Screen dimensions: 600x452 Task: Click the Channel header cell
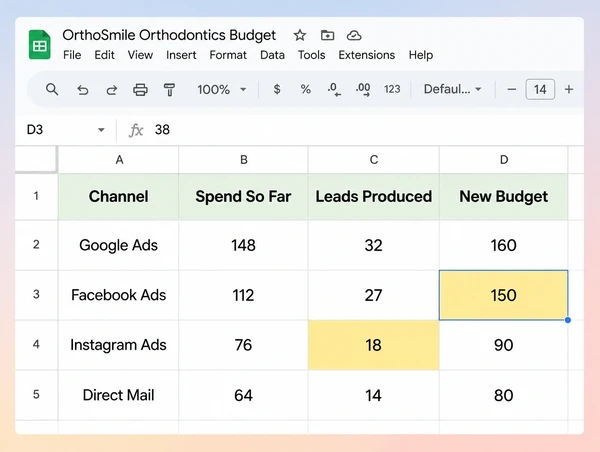[x=119, y=197]
